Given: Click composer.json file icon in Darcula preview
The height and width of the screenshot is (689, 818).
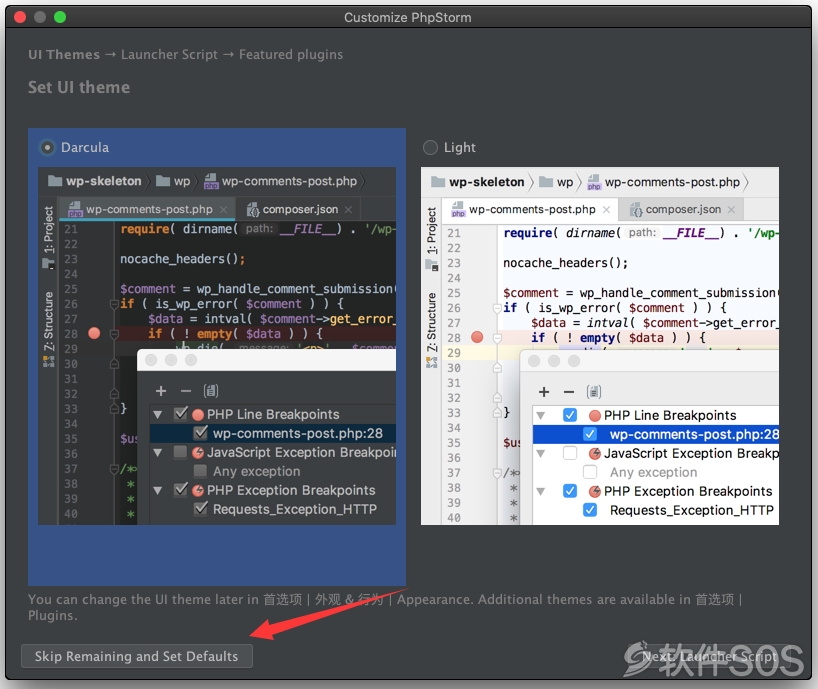Looking at the screenshot, I should tap(253, 210).
